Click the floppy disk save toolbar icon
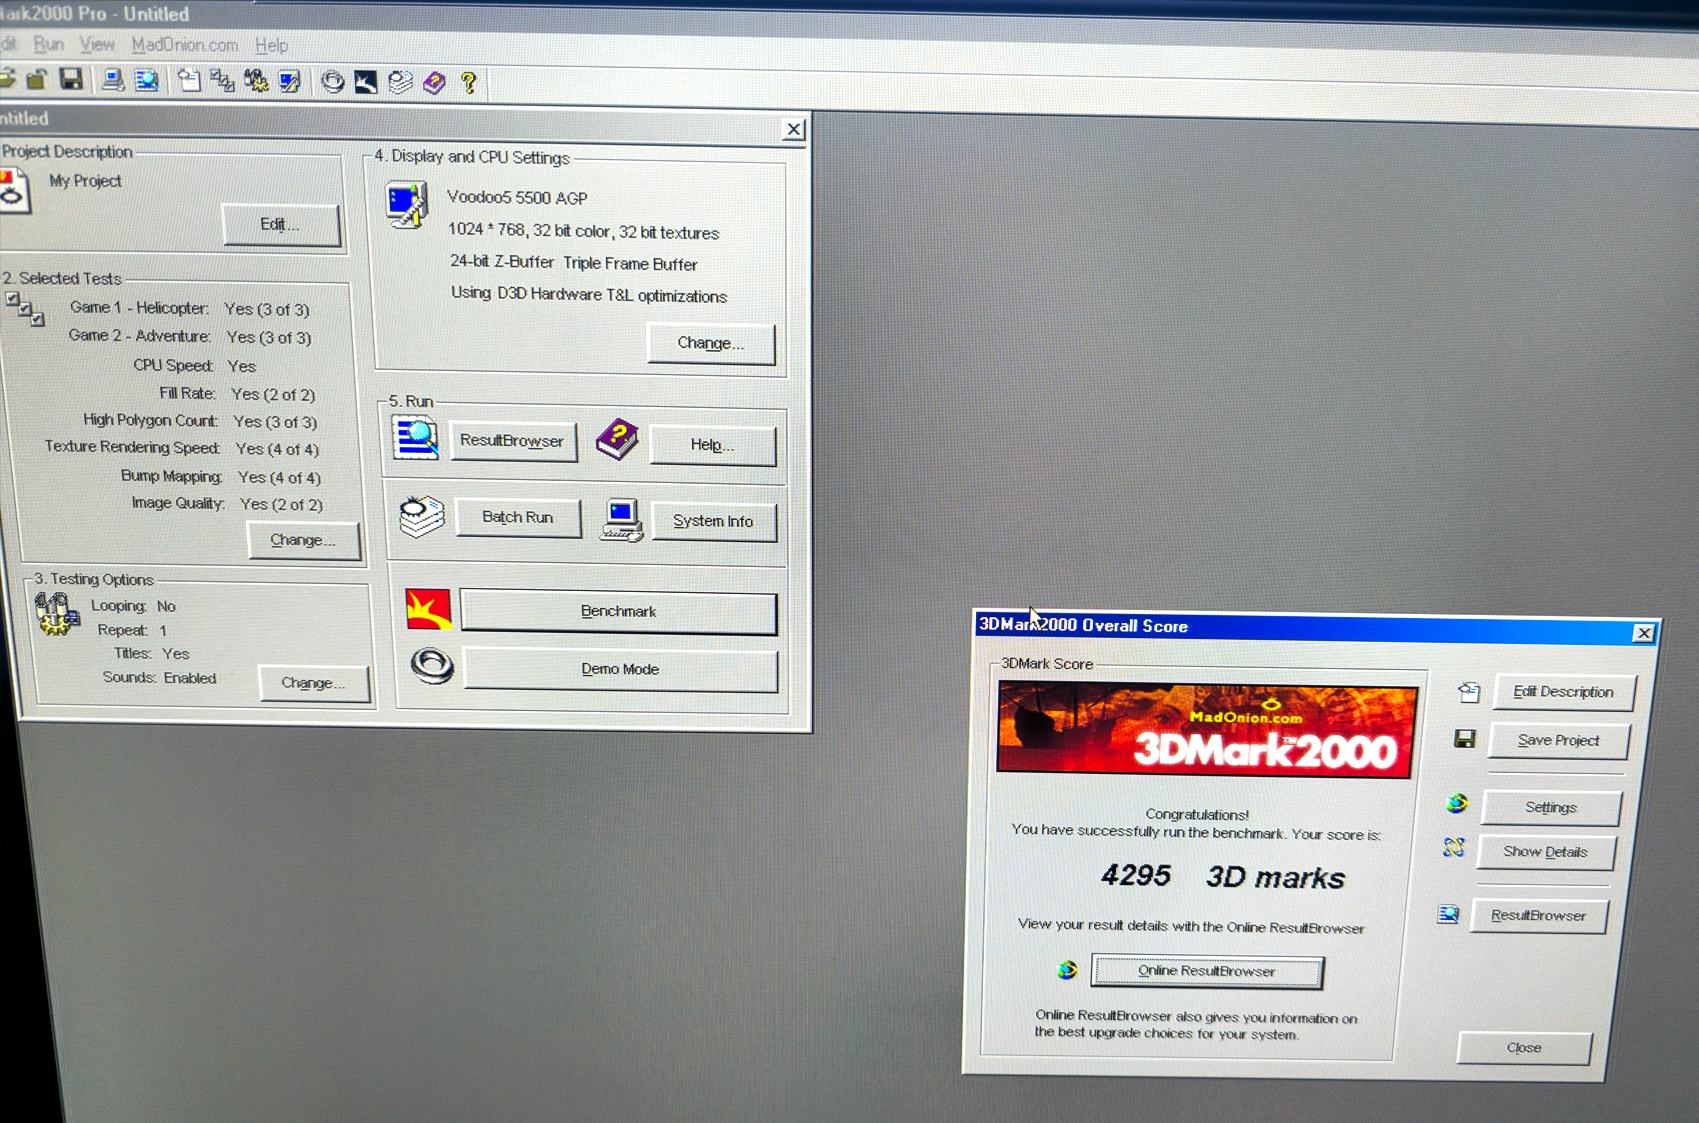The width and height of the screenshot is (1699, 1123). [x=71, y=79]
